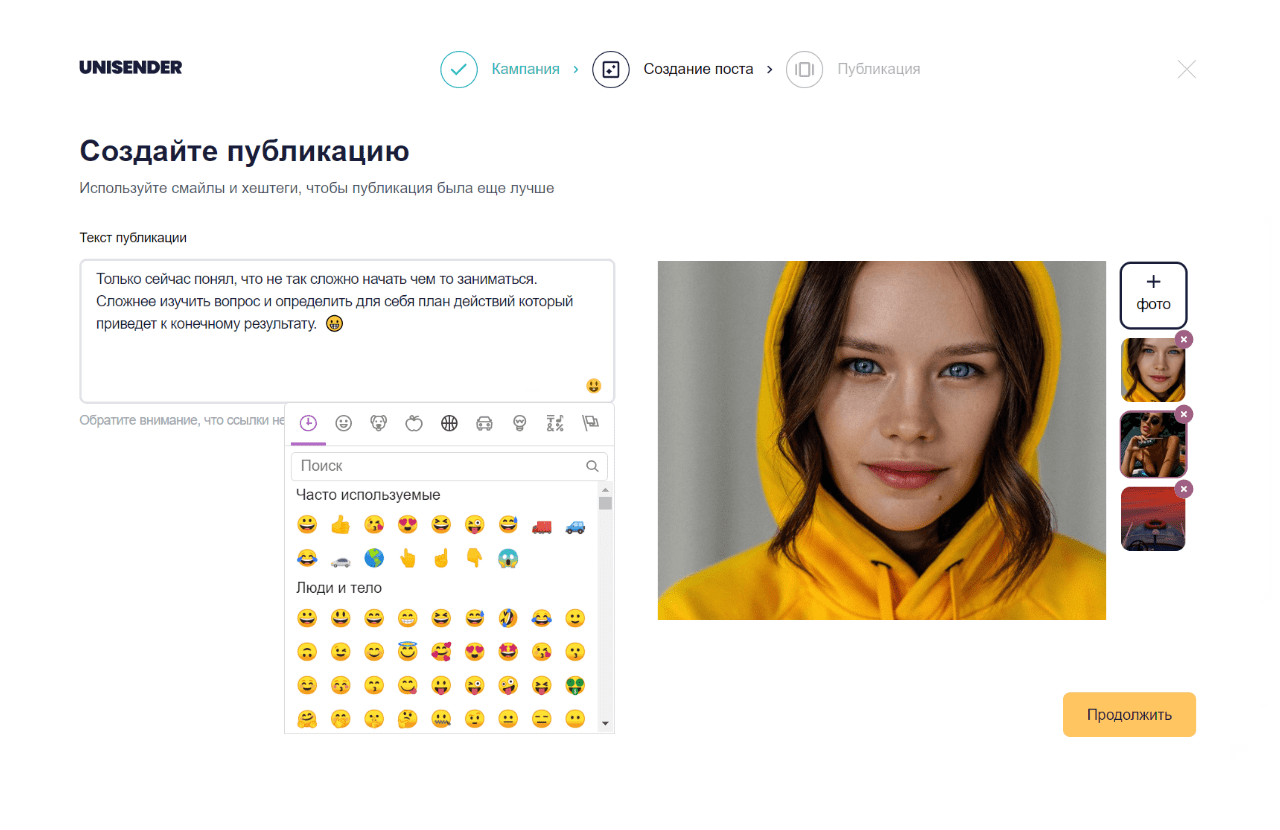Insert the face with raised eyebrow emoji
The width and height of the screenshot is (1280, 830).
474,719
